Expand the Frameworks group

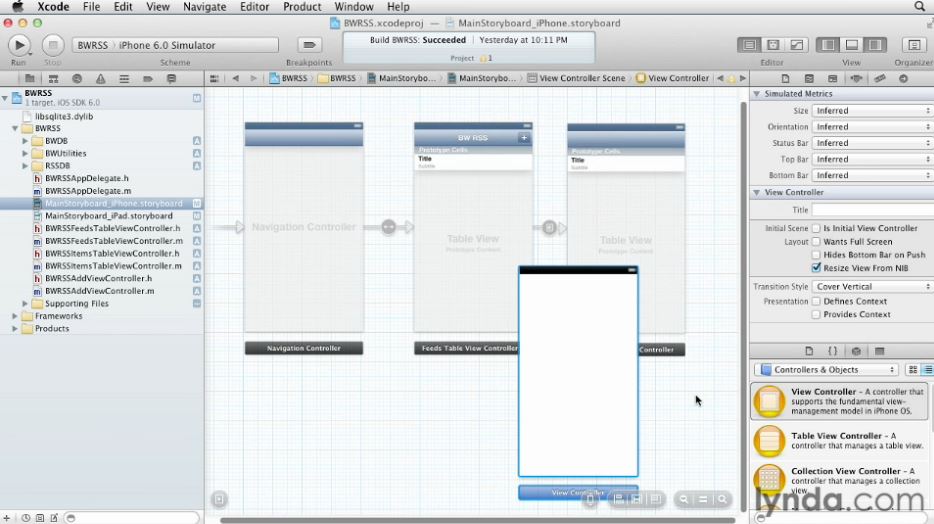click(x=15, y=316)
